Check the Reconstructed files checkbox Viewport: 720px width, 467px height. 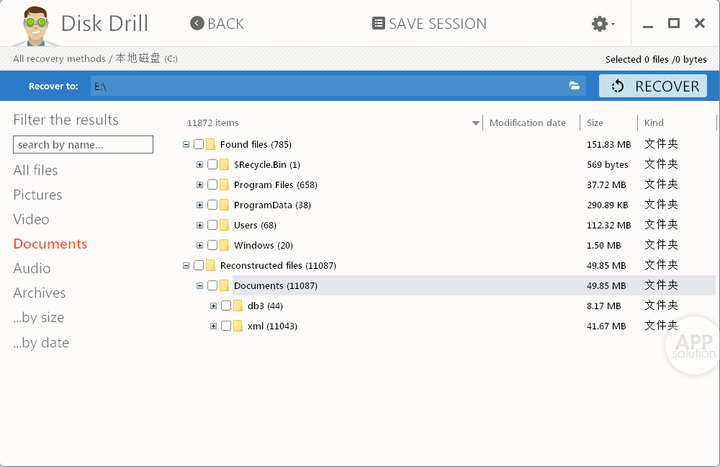(x=198, y=265)
